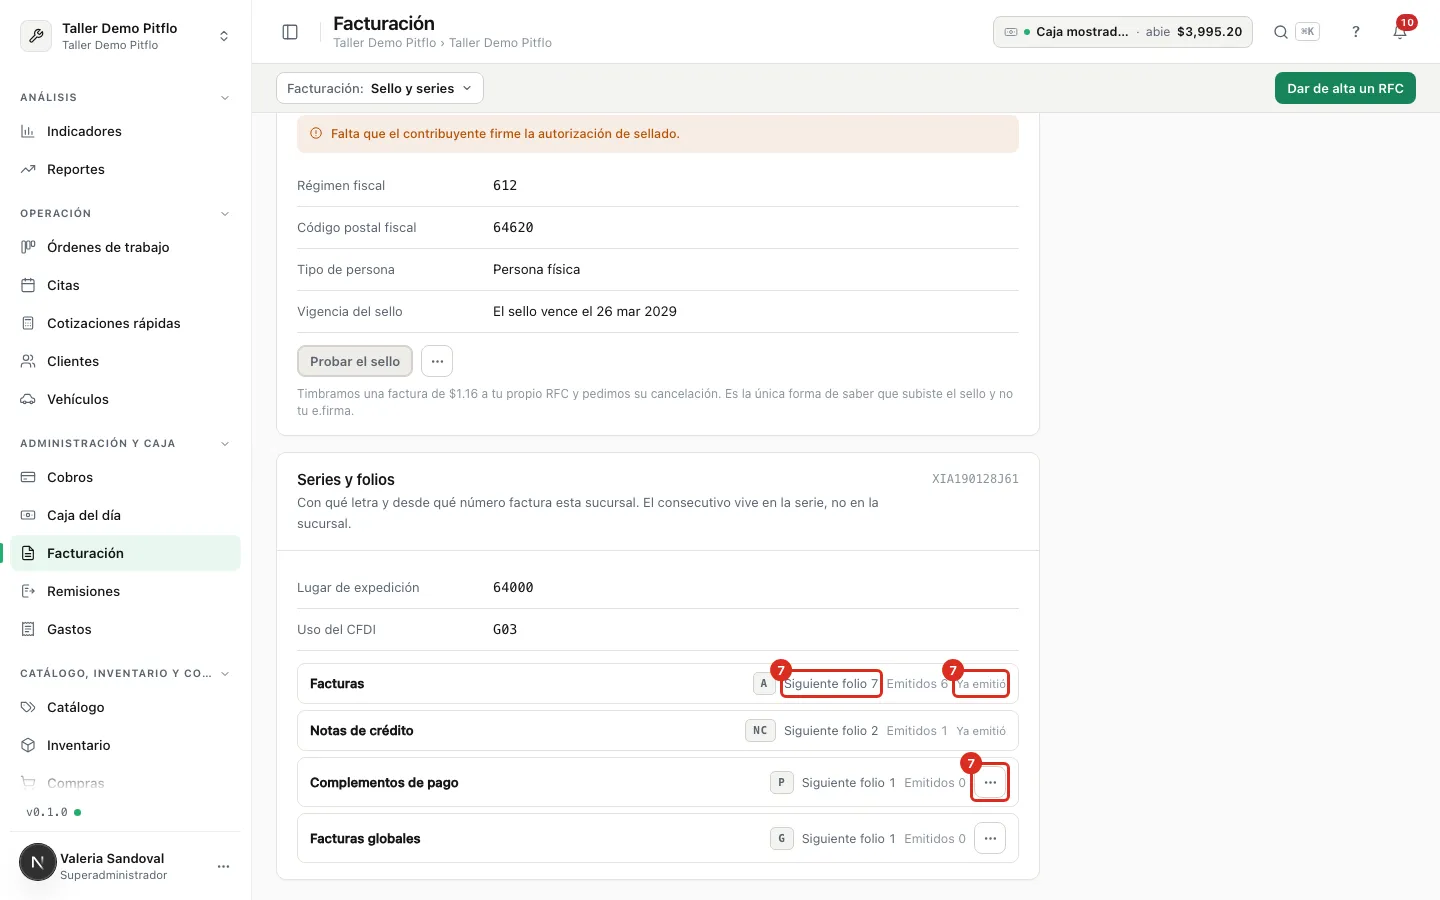Open the notifications bell icon
1440x900 pixels.
tap(1400, 32)
